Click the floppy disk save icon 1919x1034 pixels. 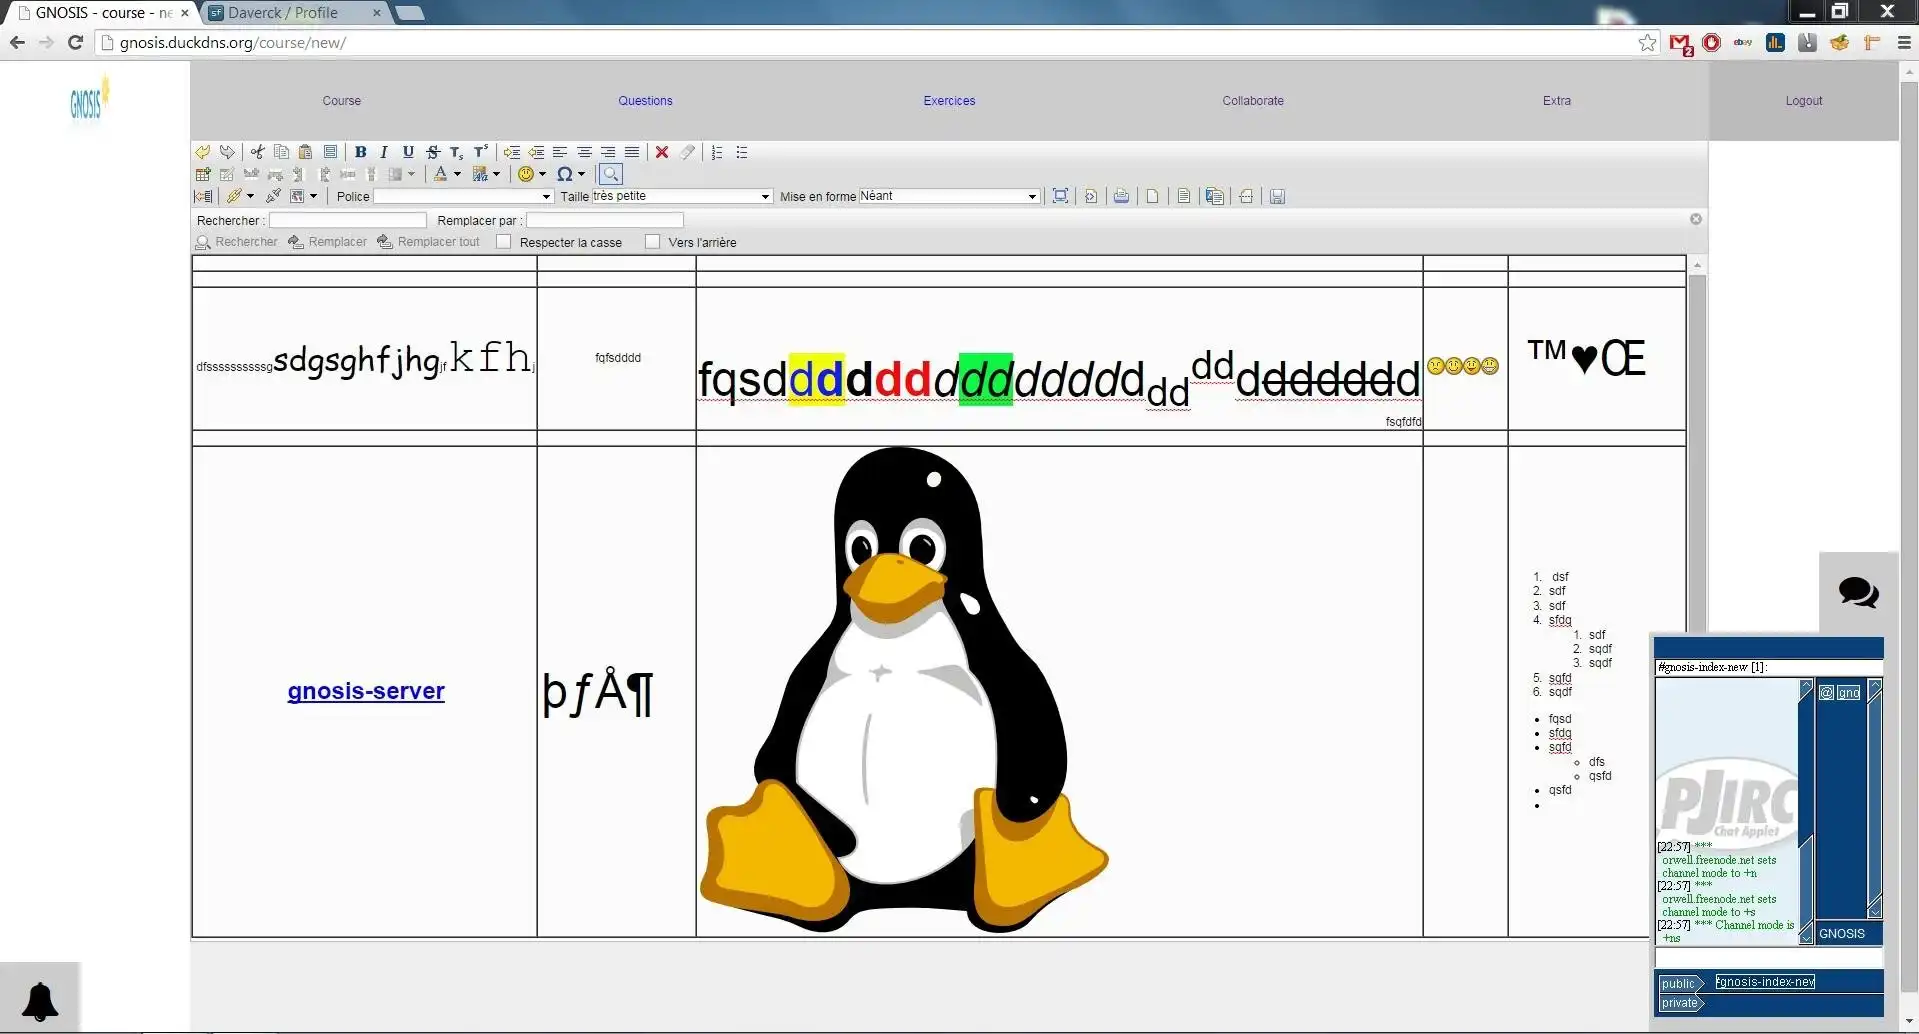[x=1277, y=196]
